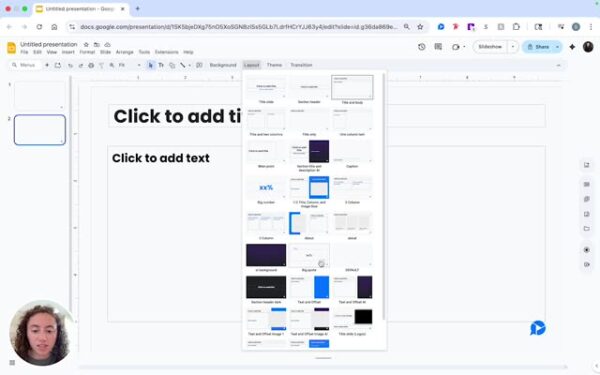Click the Share button
Viewport: 600px width, 375px height.
click(538, 47)
